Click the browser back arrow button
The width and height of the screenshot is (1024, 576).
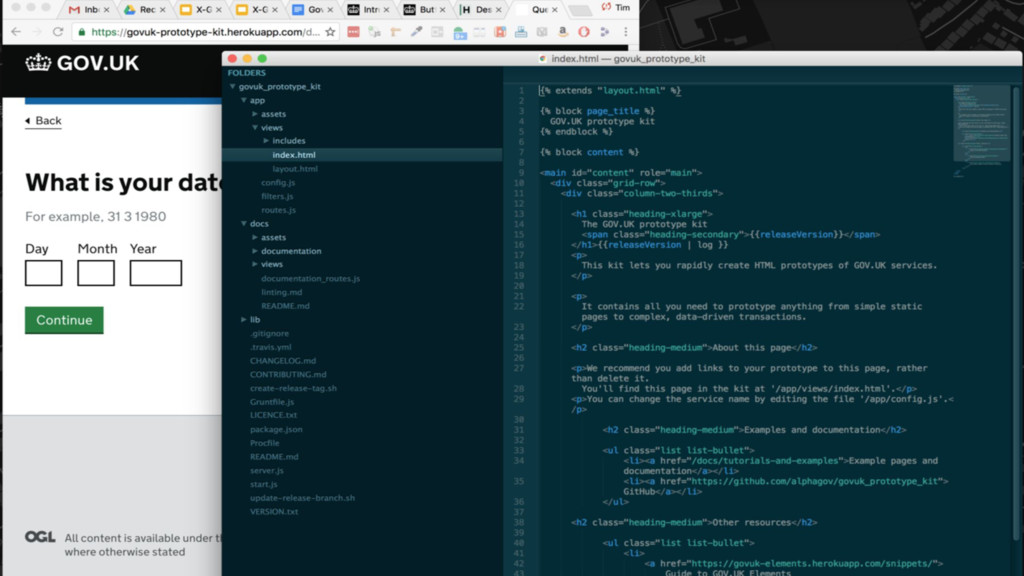[x=16, y=31]
